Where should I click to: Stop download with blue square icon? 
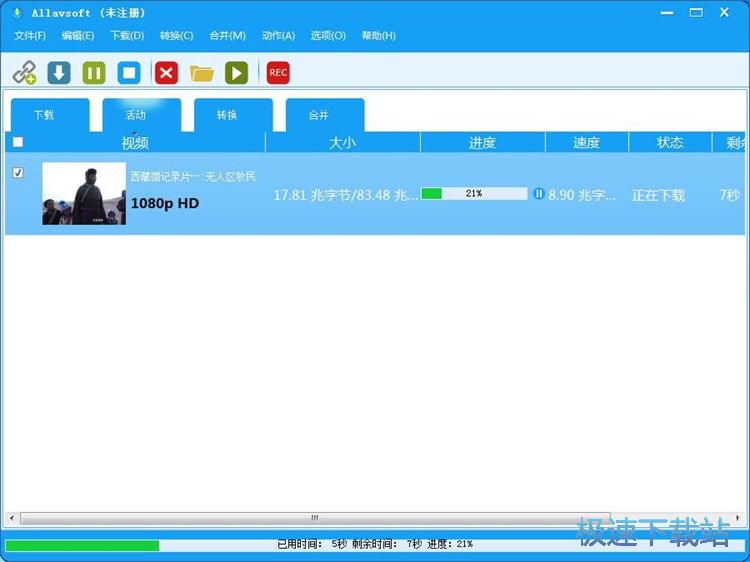(x=129, y=73)
